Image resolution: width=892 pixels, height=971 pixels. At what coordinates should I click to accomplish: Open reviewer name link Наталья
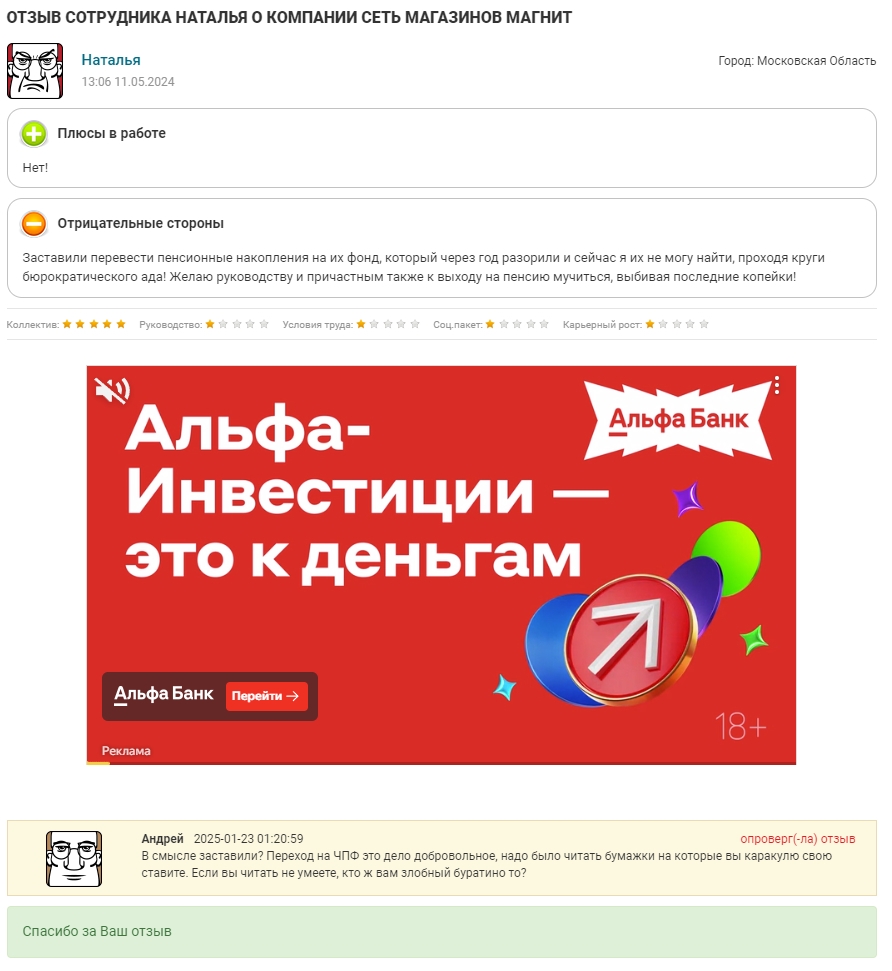(111, 60)
